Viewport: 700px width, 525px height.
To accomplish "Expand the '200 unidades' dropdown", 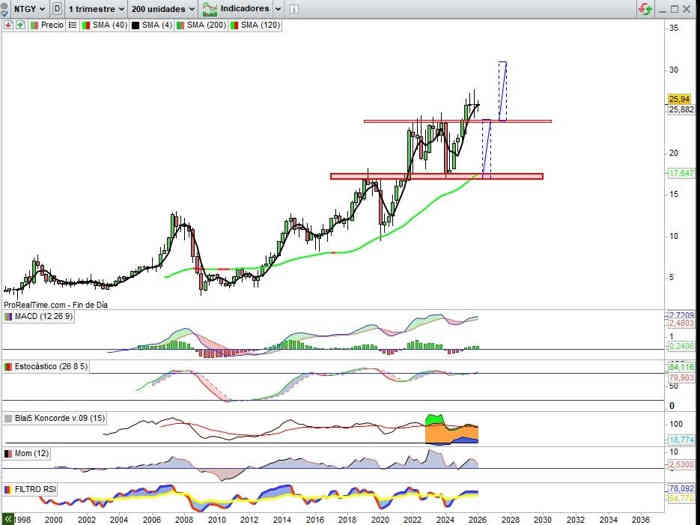I will [161, 8].
